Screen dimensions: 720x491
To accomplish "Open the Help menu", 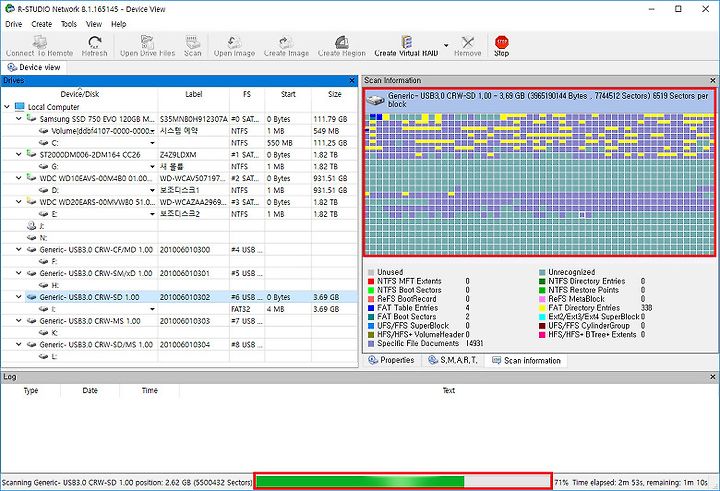I will pyautogui.click(x=118, y=24).
